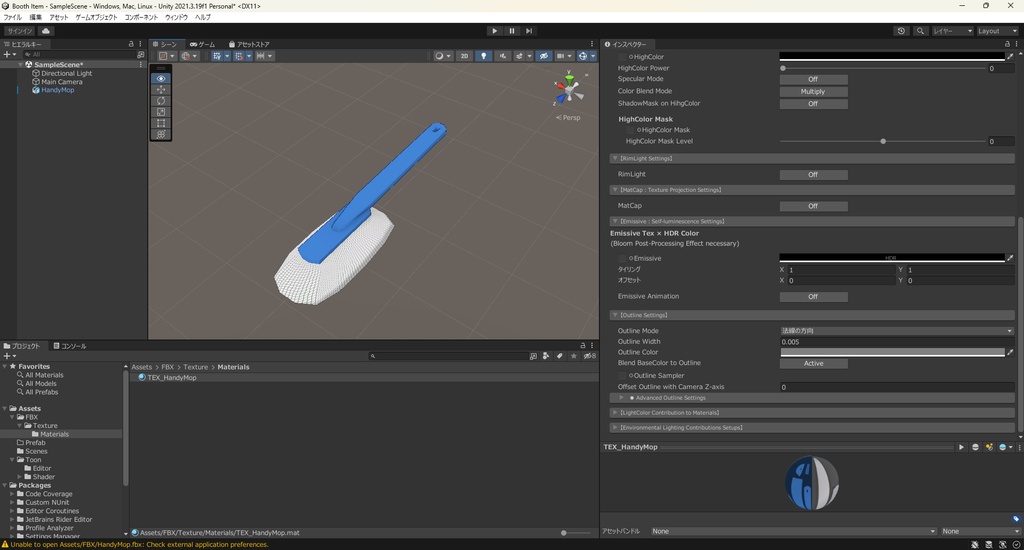Viewport: 1024px width, 550px height.
Task: Toggle Specular Mode Off button
Action: coord(813,79)
